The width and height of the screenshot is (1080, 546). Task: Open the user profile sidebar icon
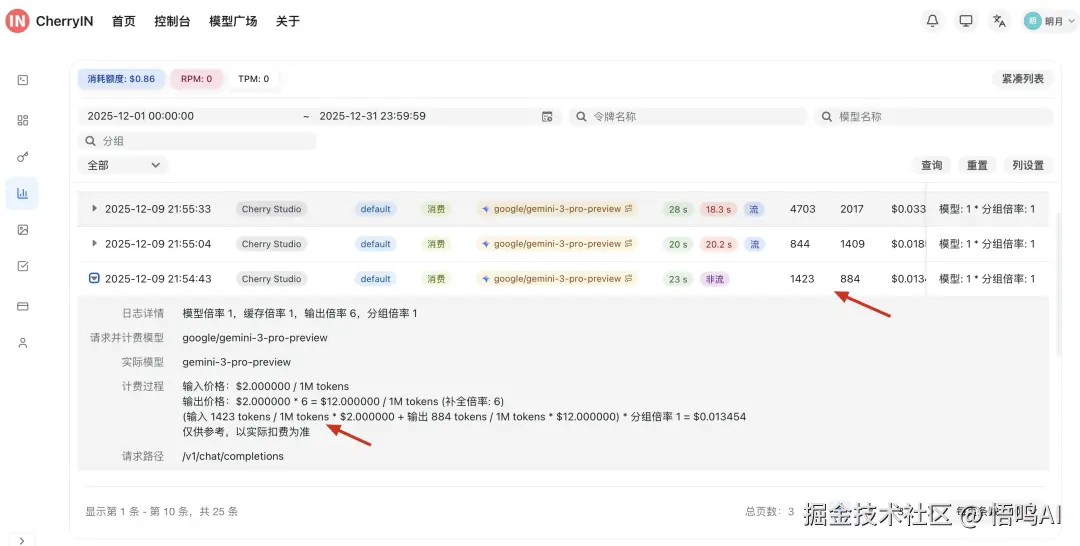pyautogui.click(x=23, y=343)
